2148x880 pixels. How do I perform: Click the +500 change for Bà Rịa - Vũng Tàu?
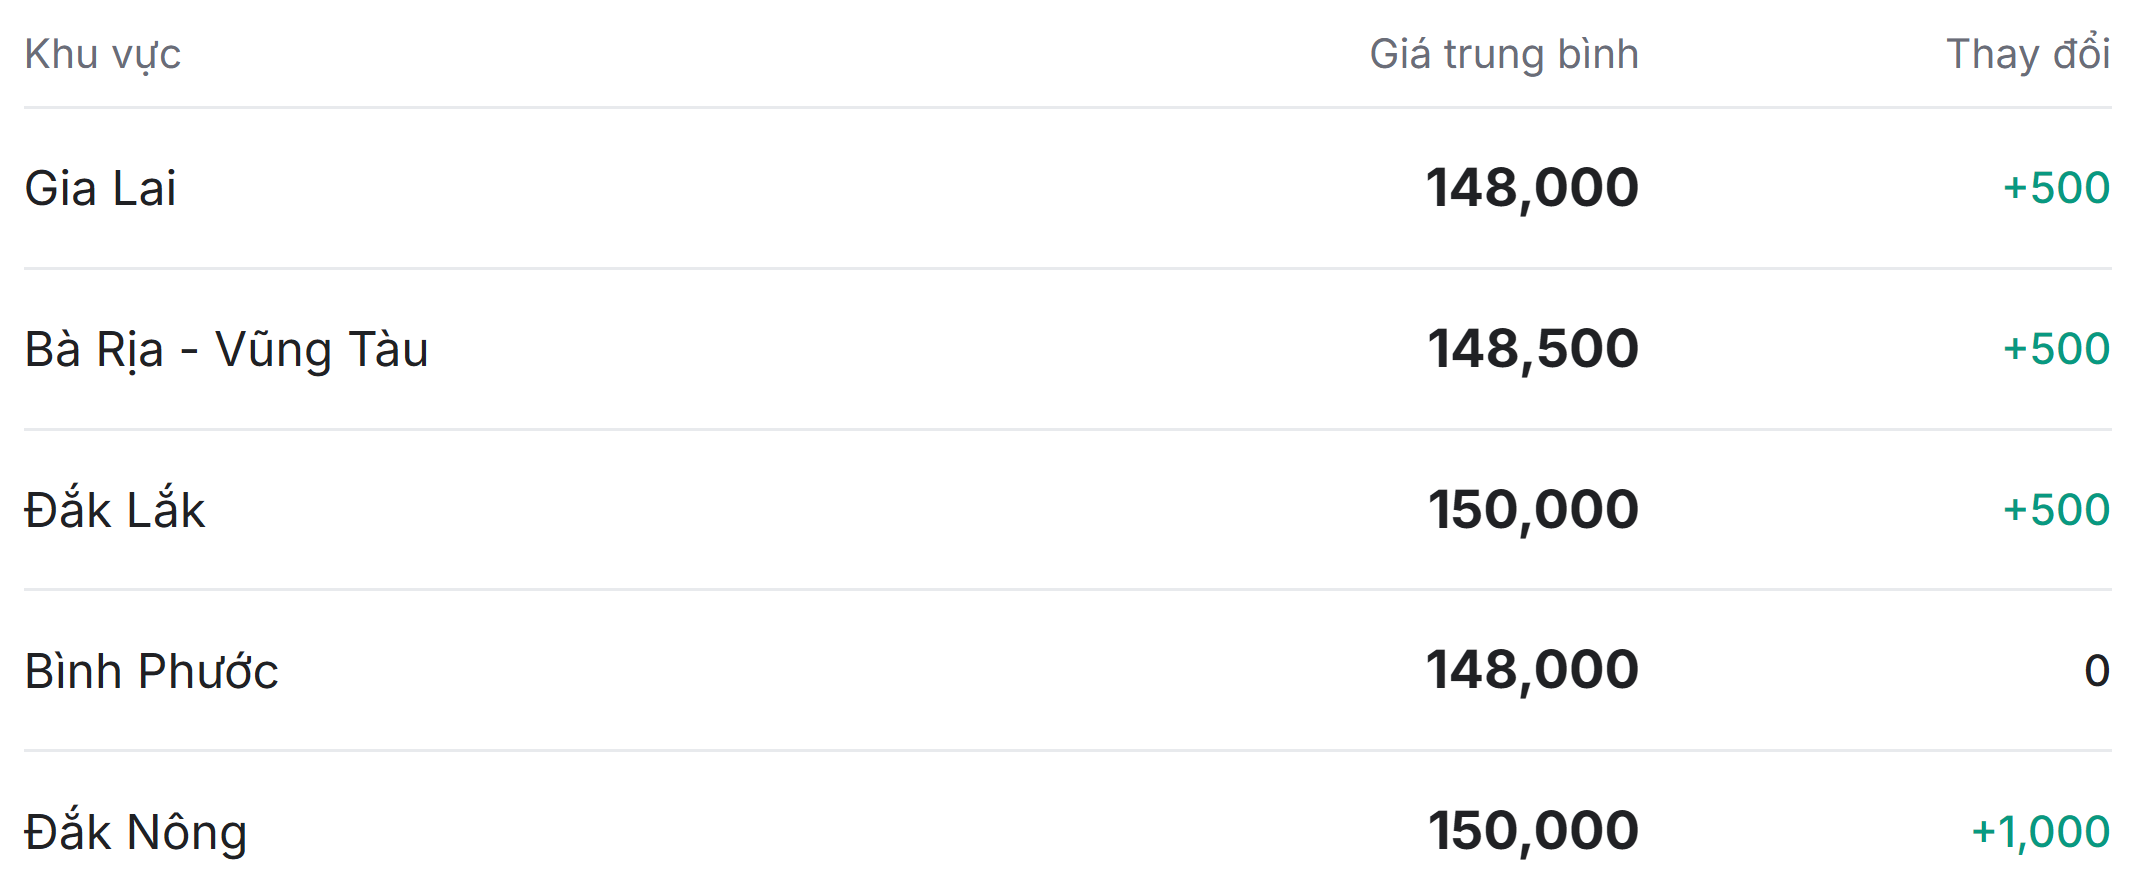pos(2056,349)
